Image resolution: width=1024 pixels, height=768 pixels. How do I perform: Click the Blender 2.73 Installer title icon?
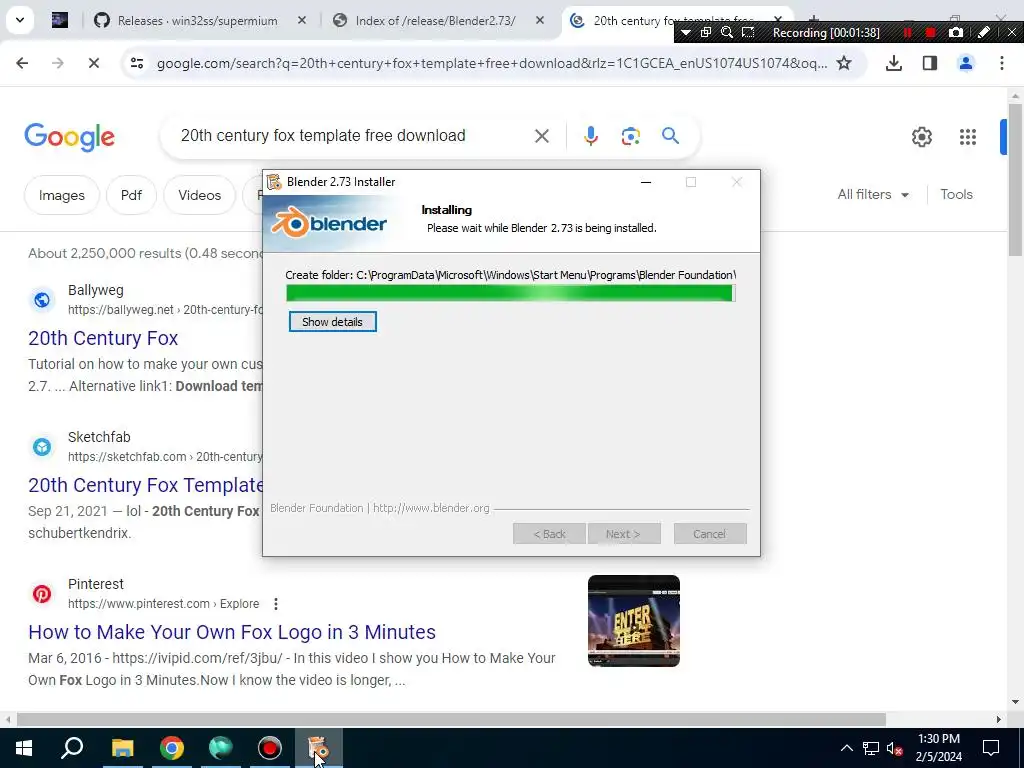(274, 182)
